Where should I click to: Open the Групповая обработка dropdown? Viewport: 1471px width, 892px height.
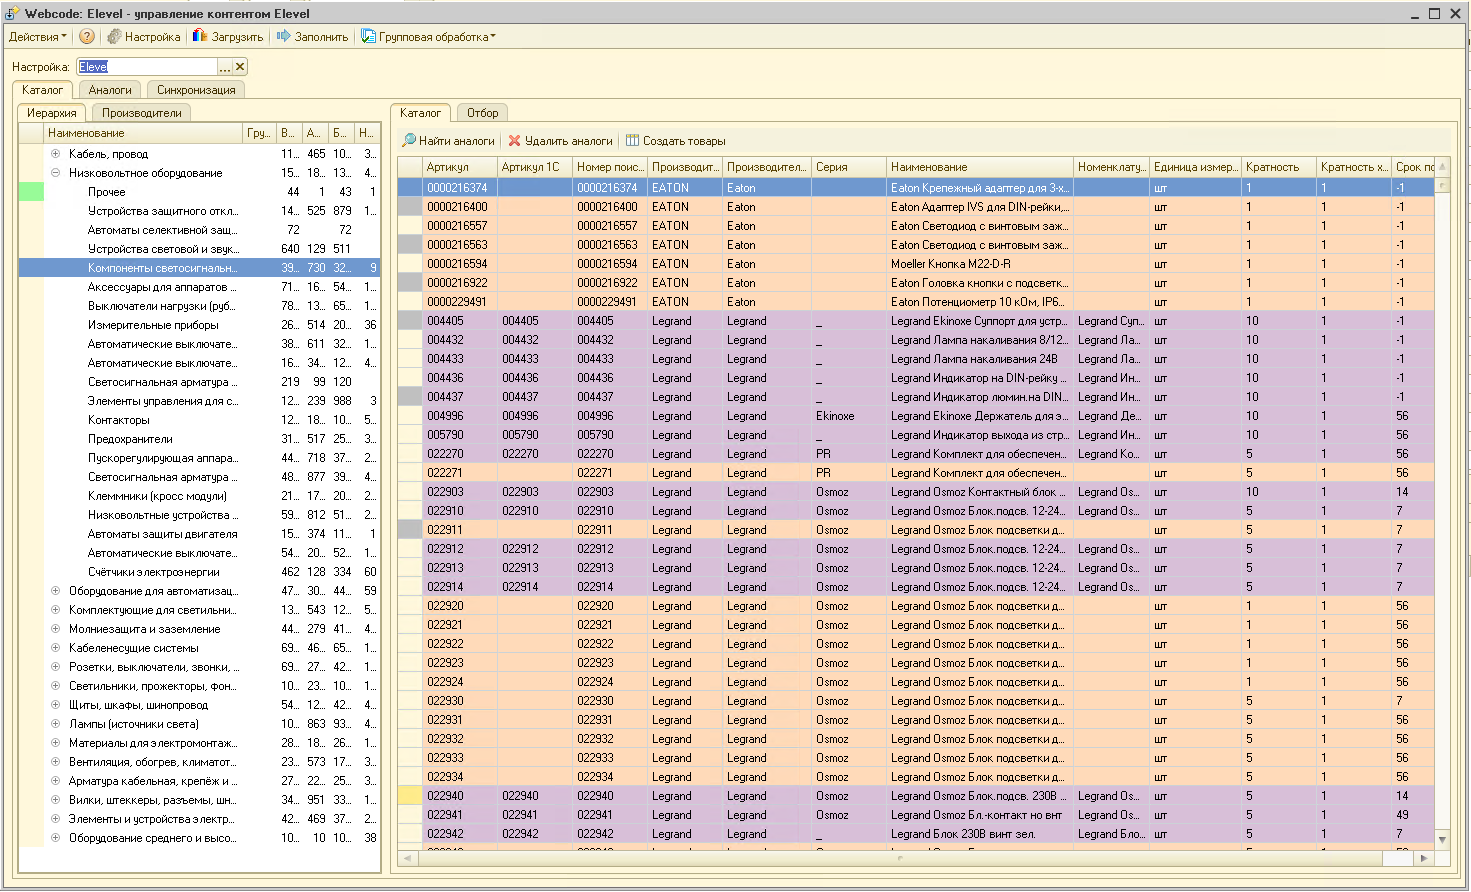pyautogui.click(x=436, y=37)
